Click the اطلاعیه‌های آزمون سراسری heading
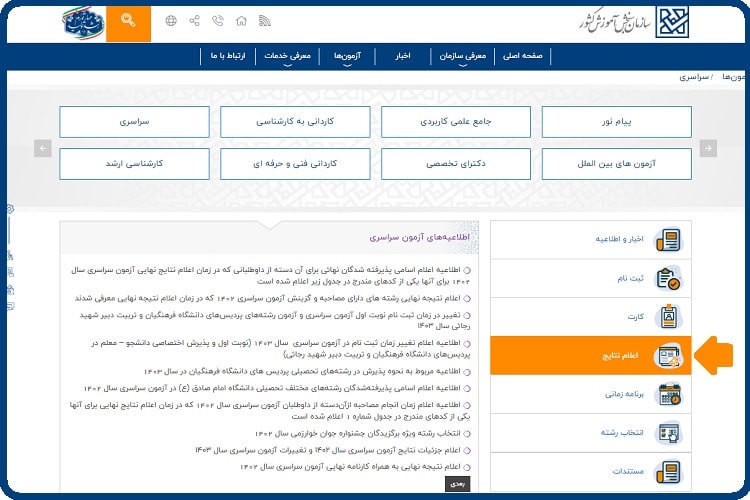Viewport: 750px width, 500px height. click(419, 237)
